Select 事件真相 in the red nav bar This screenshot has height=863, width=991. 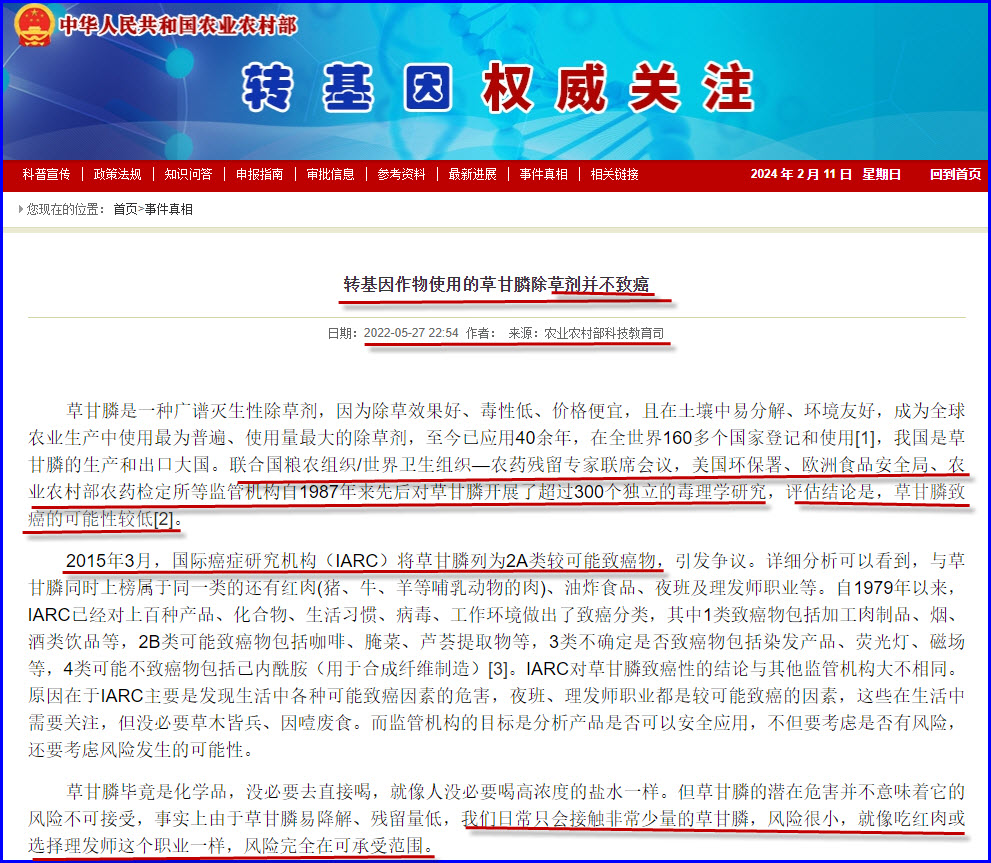pos(543,174)
